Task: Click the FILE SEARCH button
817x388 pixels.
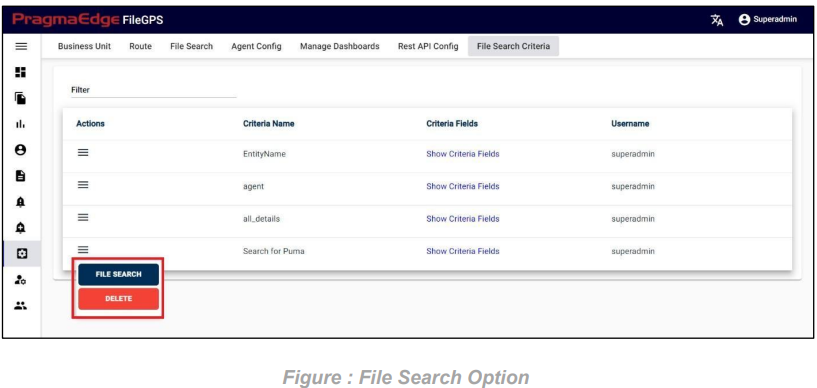Action: pos(118,274)
